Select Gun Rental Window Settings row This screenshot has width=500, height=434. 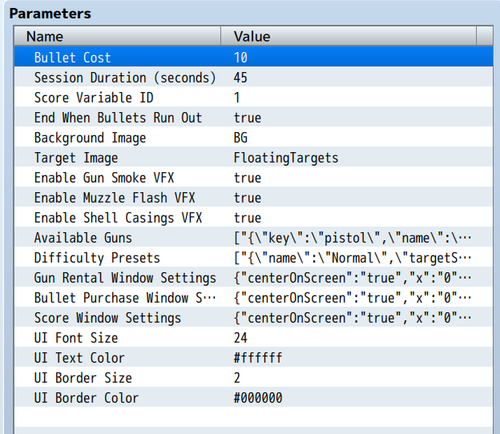pos(253,277)
